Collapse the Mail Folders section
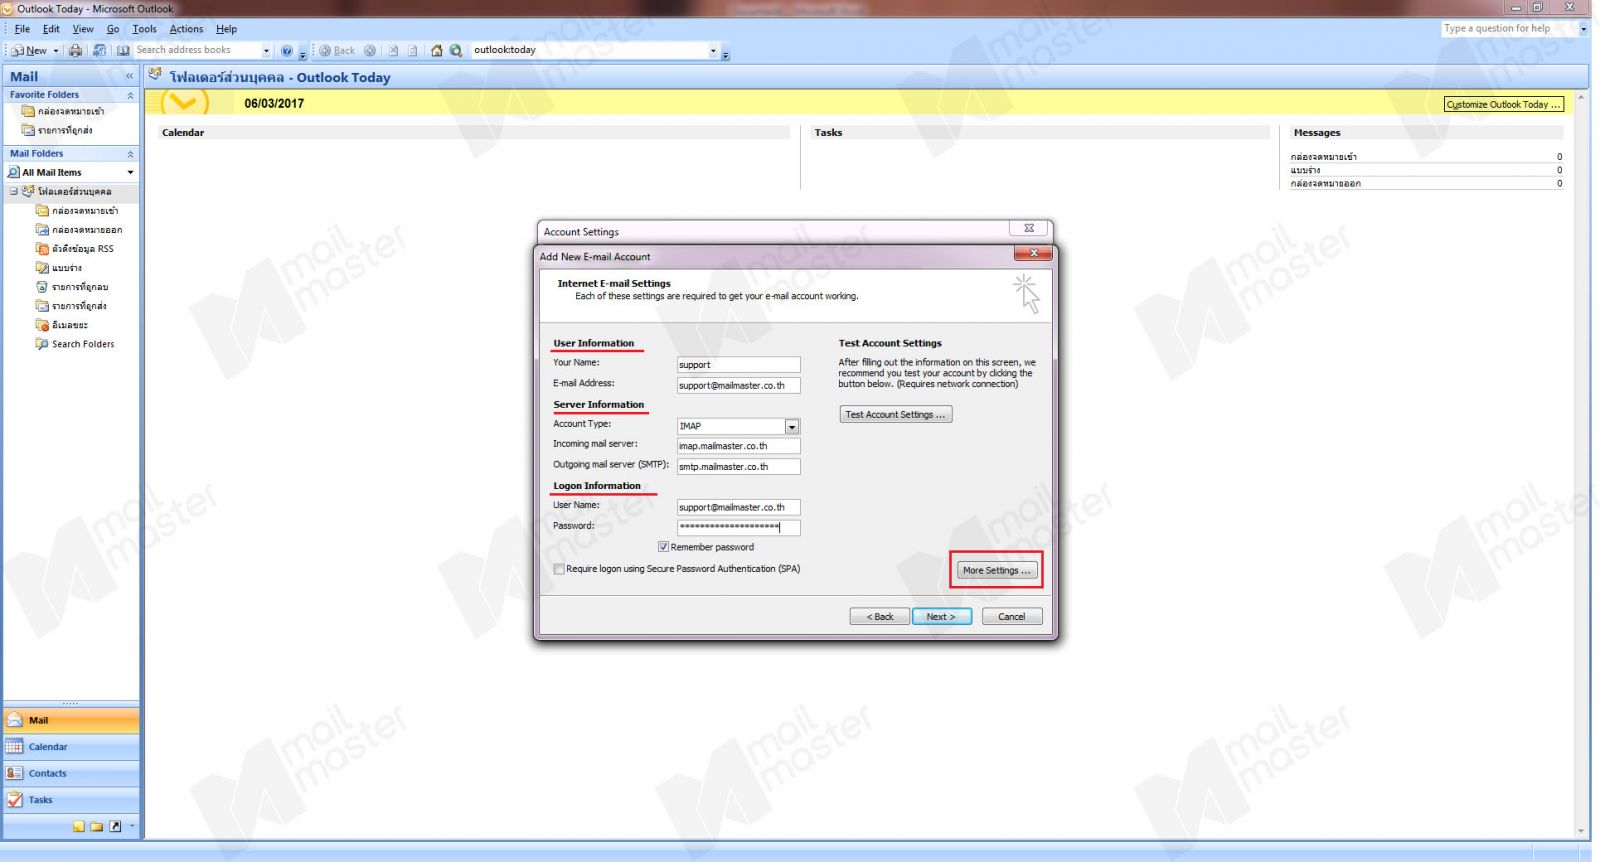This screenshot has height=862, width=1600. [130, 154]
